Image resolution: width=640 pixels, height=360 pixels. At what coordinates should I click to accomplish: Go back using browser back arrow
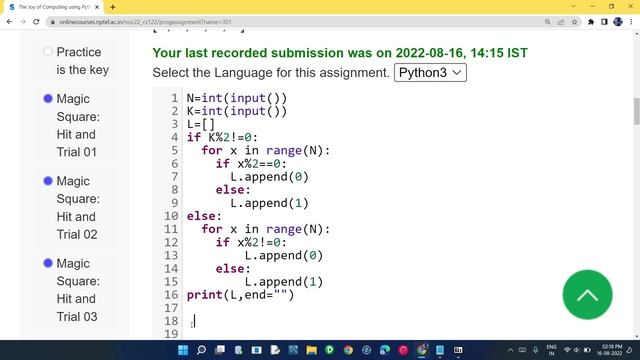9,22
